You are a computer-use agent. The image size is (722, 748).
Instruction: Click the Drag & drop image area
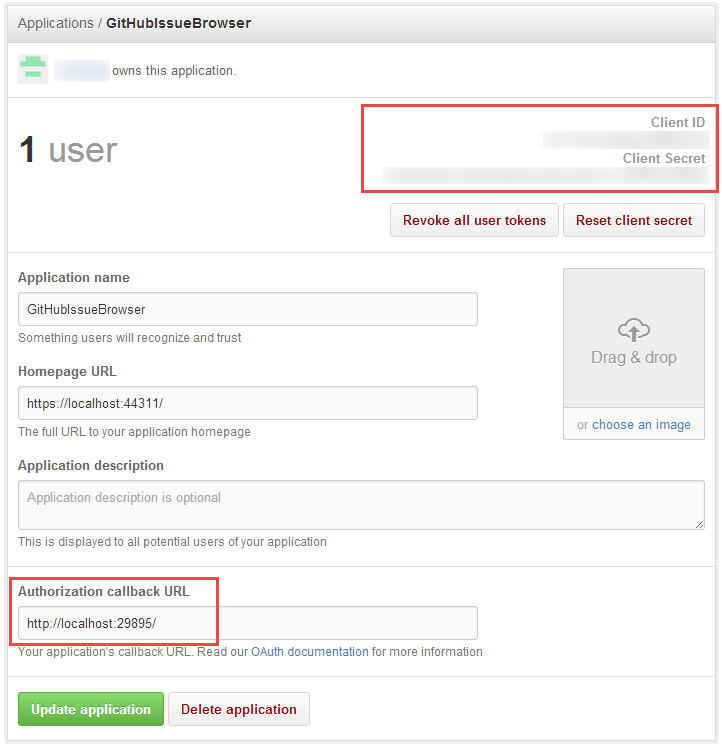click(633, 338)
